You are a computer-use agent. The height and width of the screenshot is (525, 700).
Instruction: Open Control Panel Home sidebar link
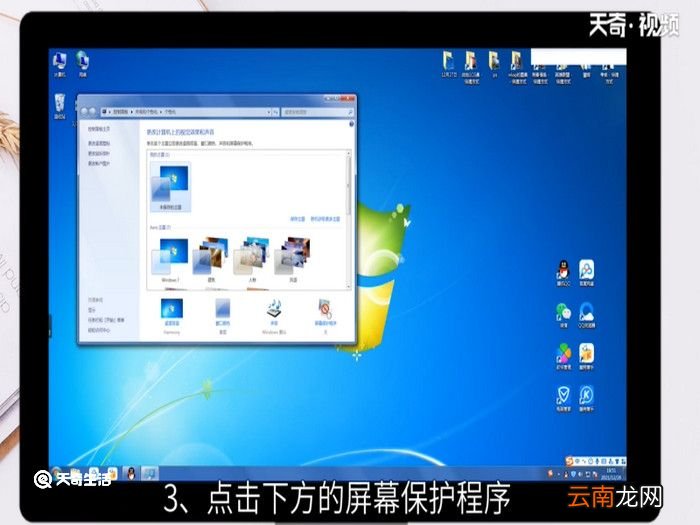[99, 129]
